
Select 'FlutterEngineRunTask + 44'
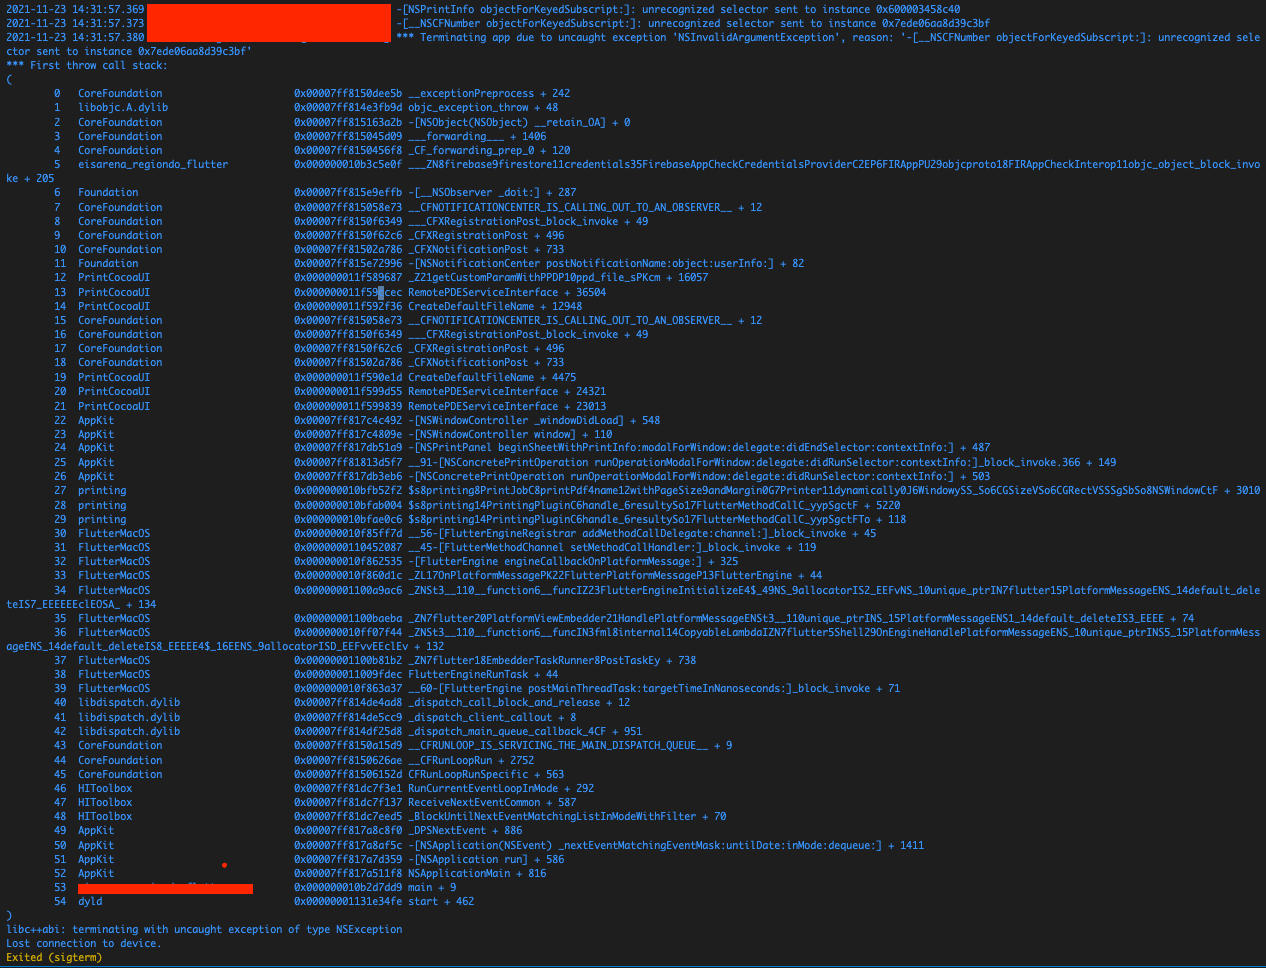(483, 674)
